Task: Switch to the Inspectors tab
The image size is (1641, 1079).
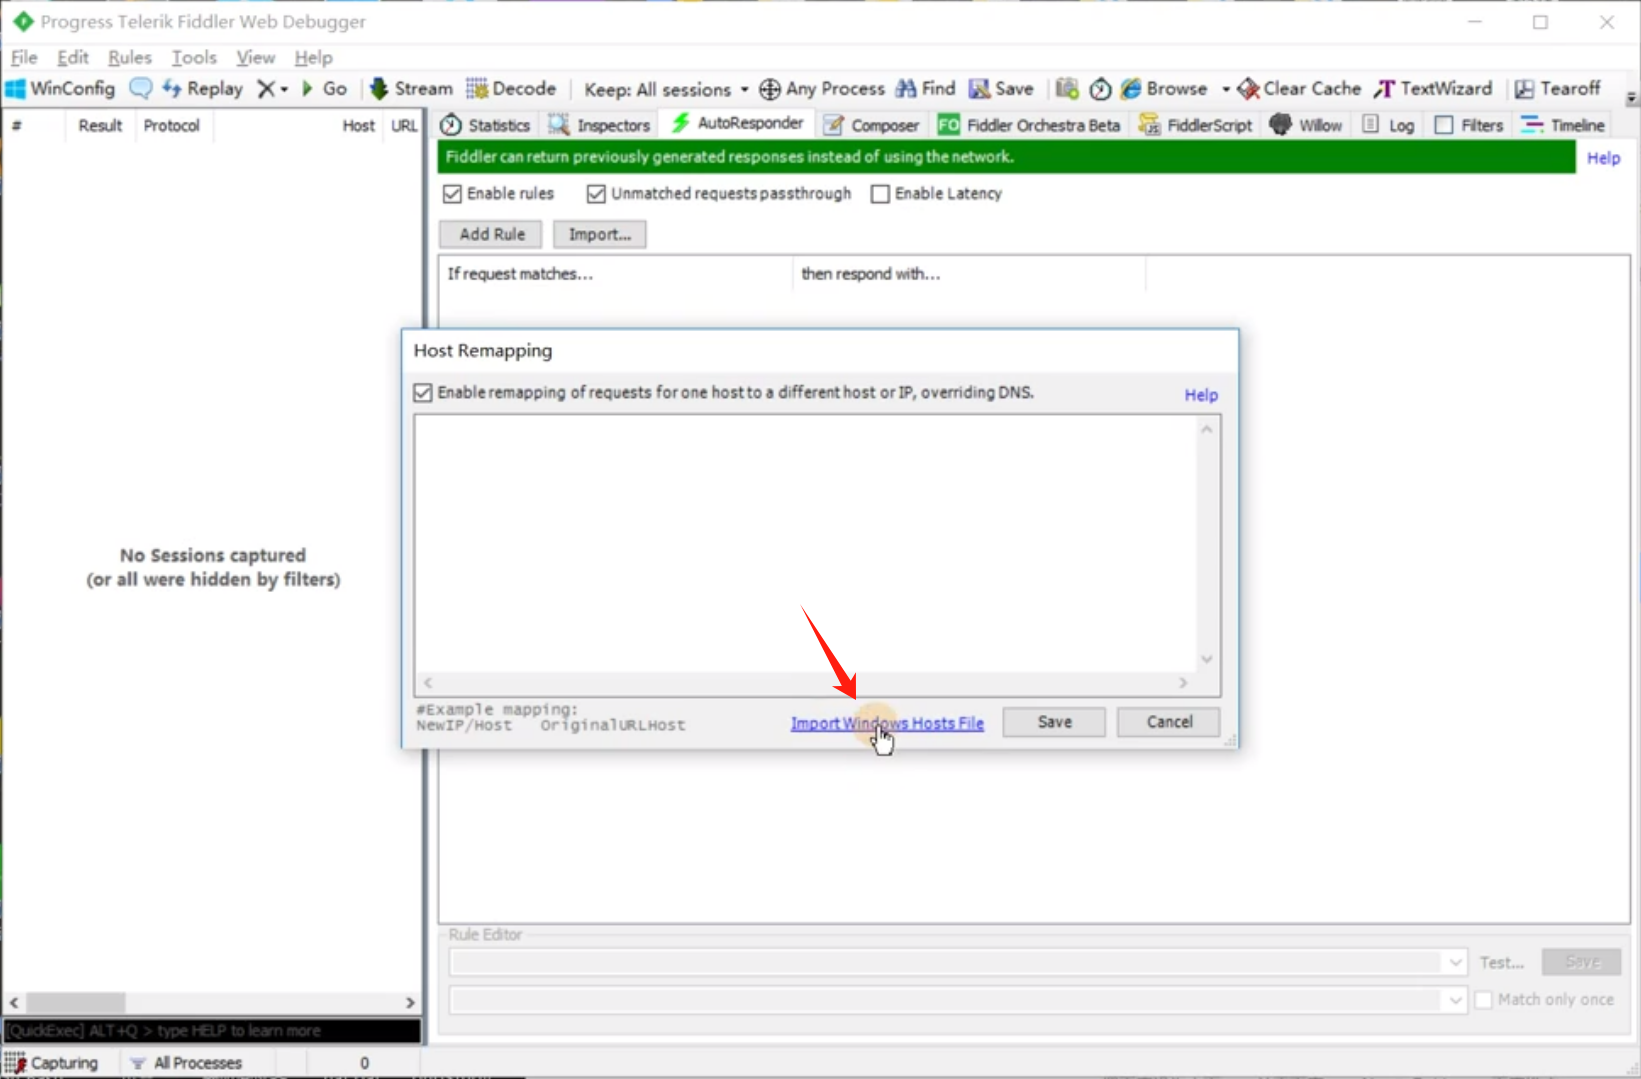Action: click(x=599, y=125)
